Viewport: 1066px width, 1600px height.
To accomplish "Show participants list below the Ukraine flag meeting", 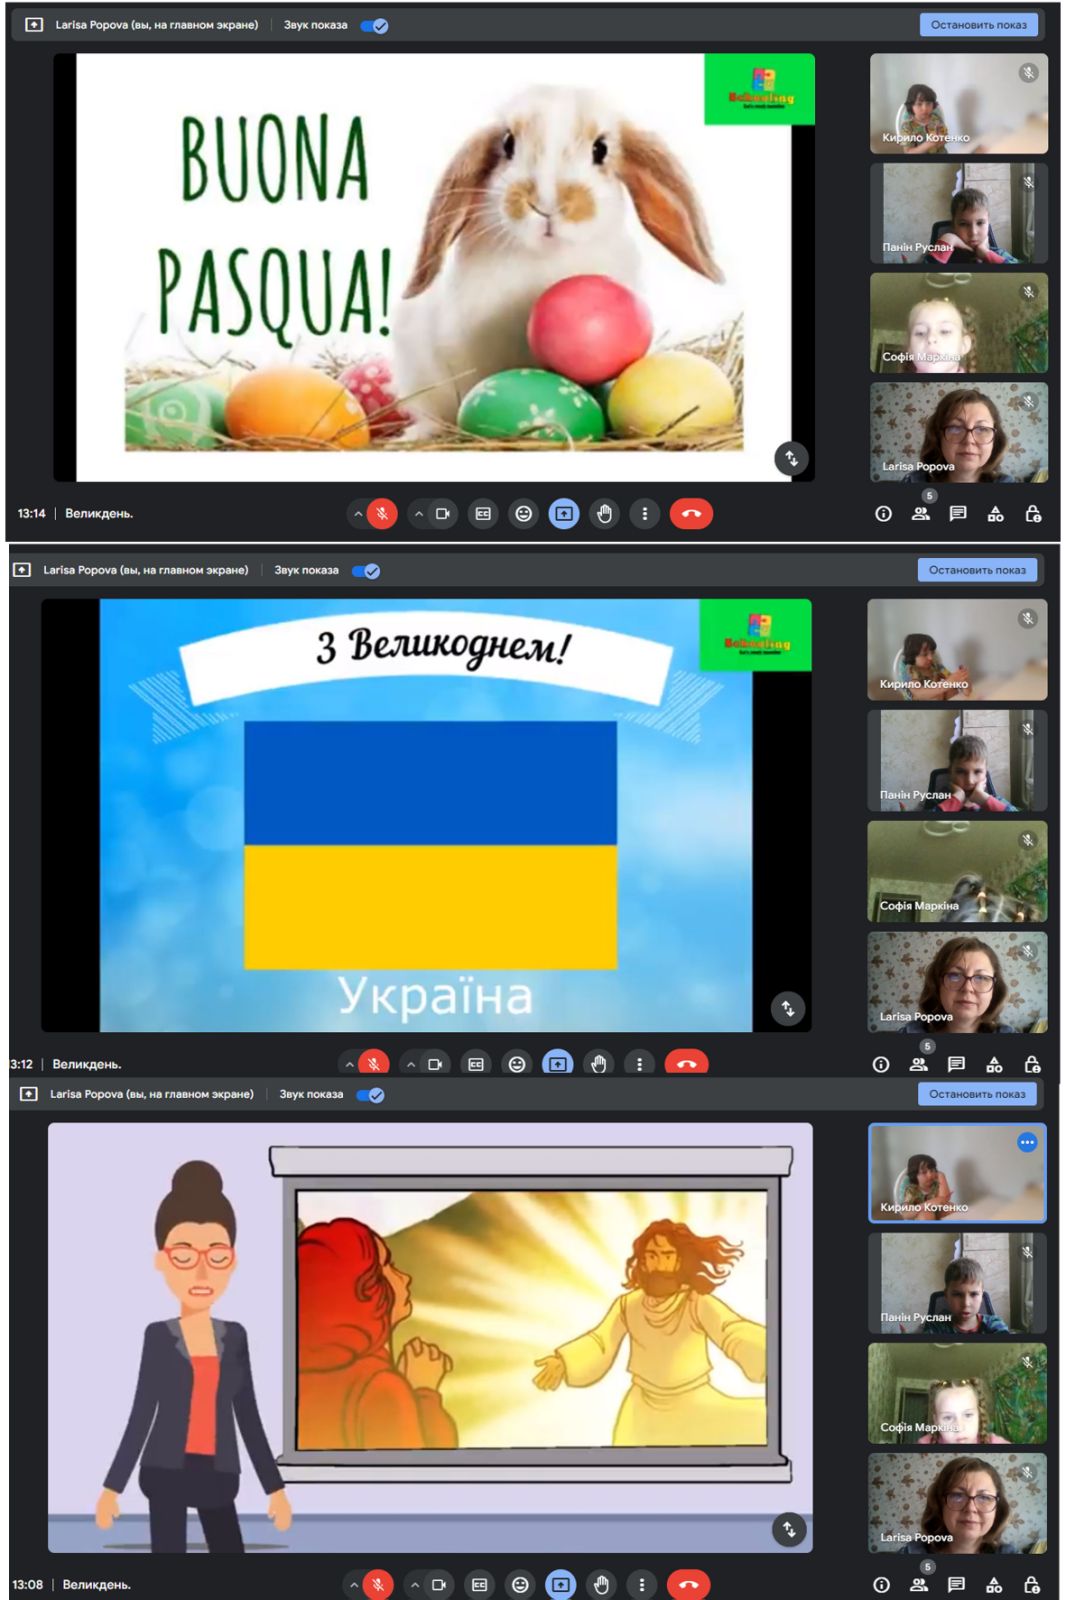I will [x=918, y=1063].
